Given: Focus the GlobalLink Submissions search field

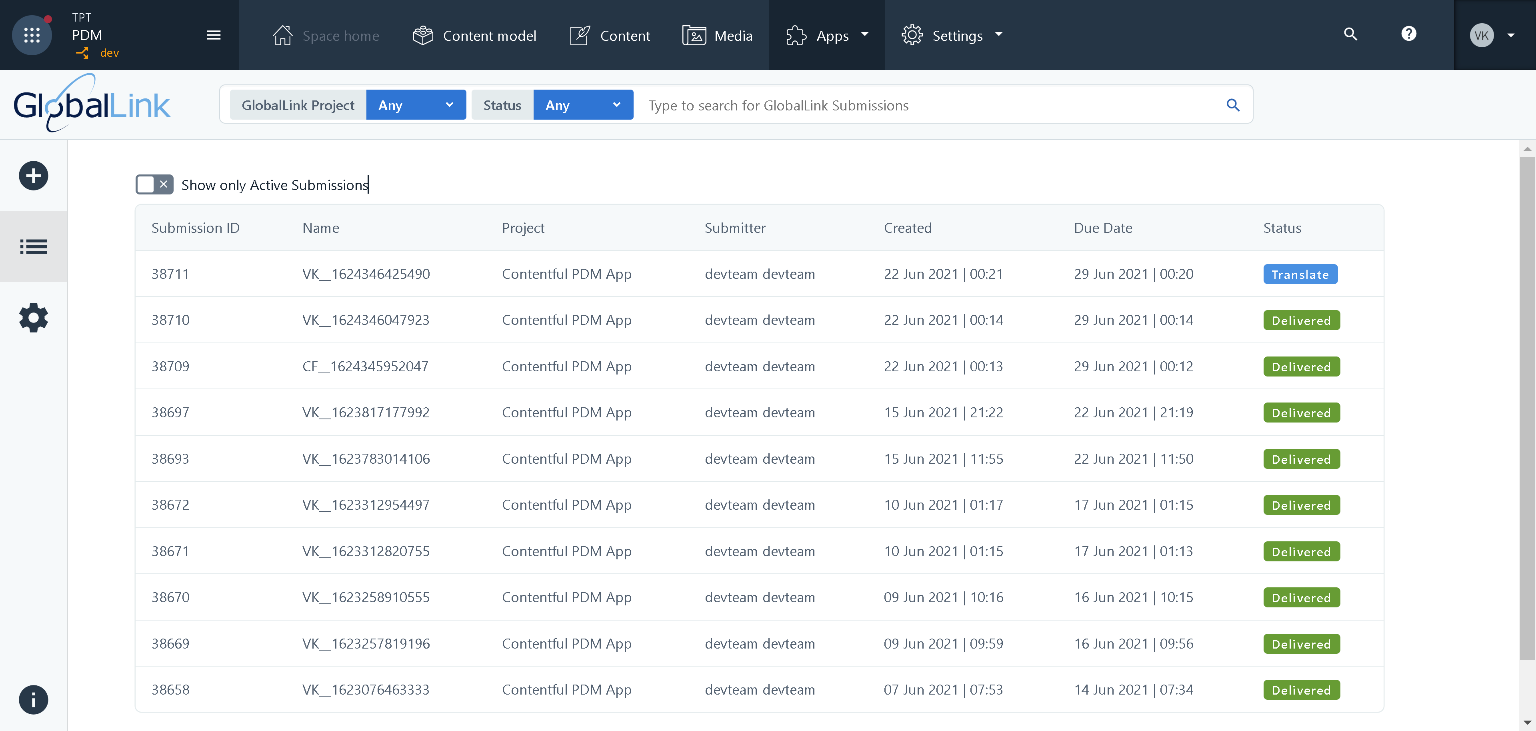Looking at the screenshot, I should coord(930,105).
